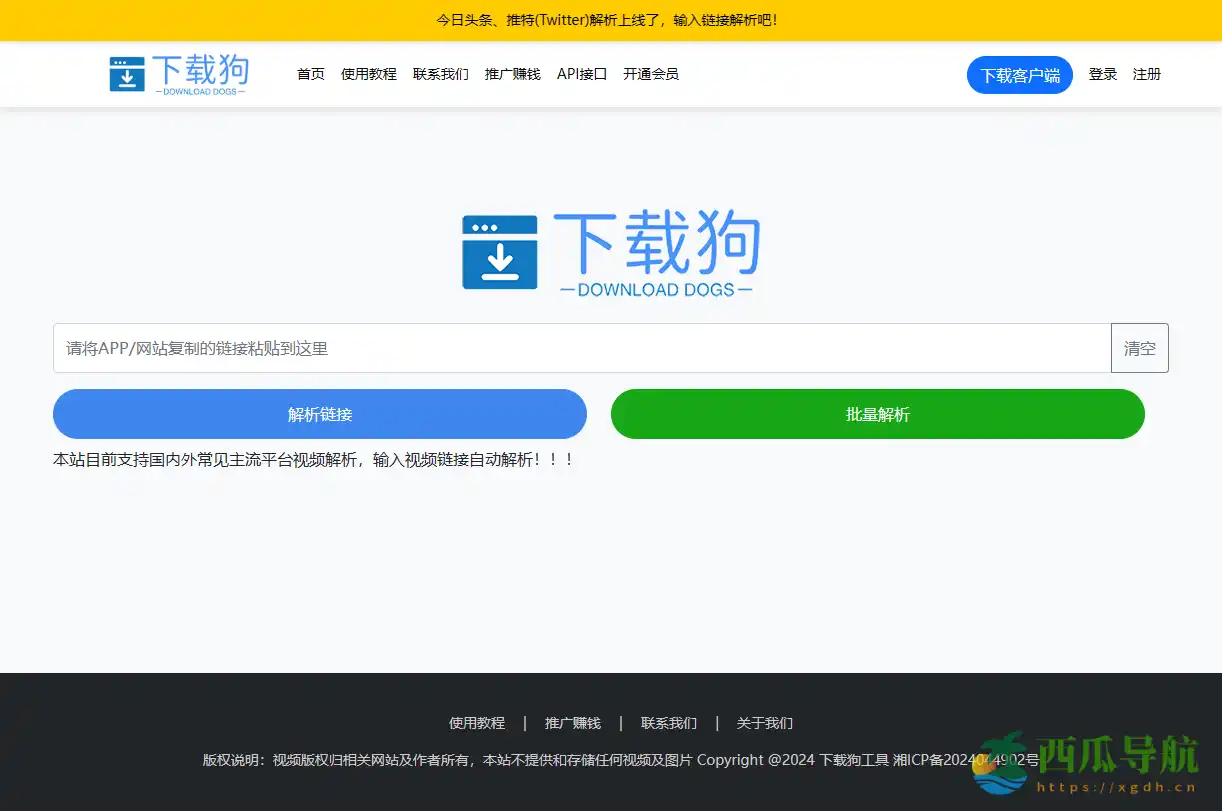Select 开通会员 to open membership page
Screen dimensions: 1222x811
pos(652,73)
